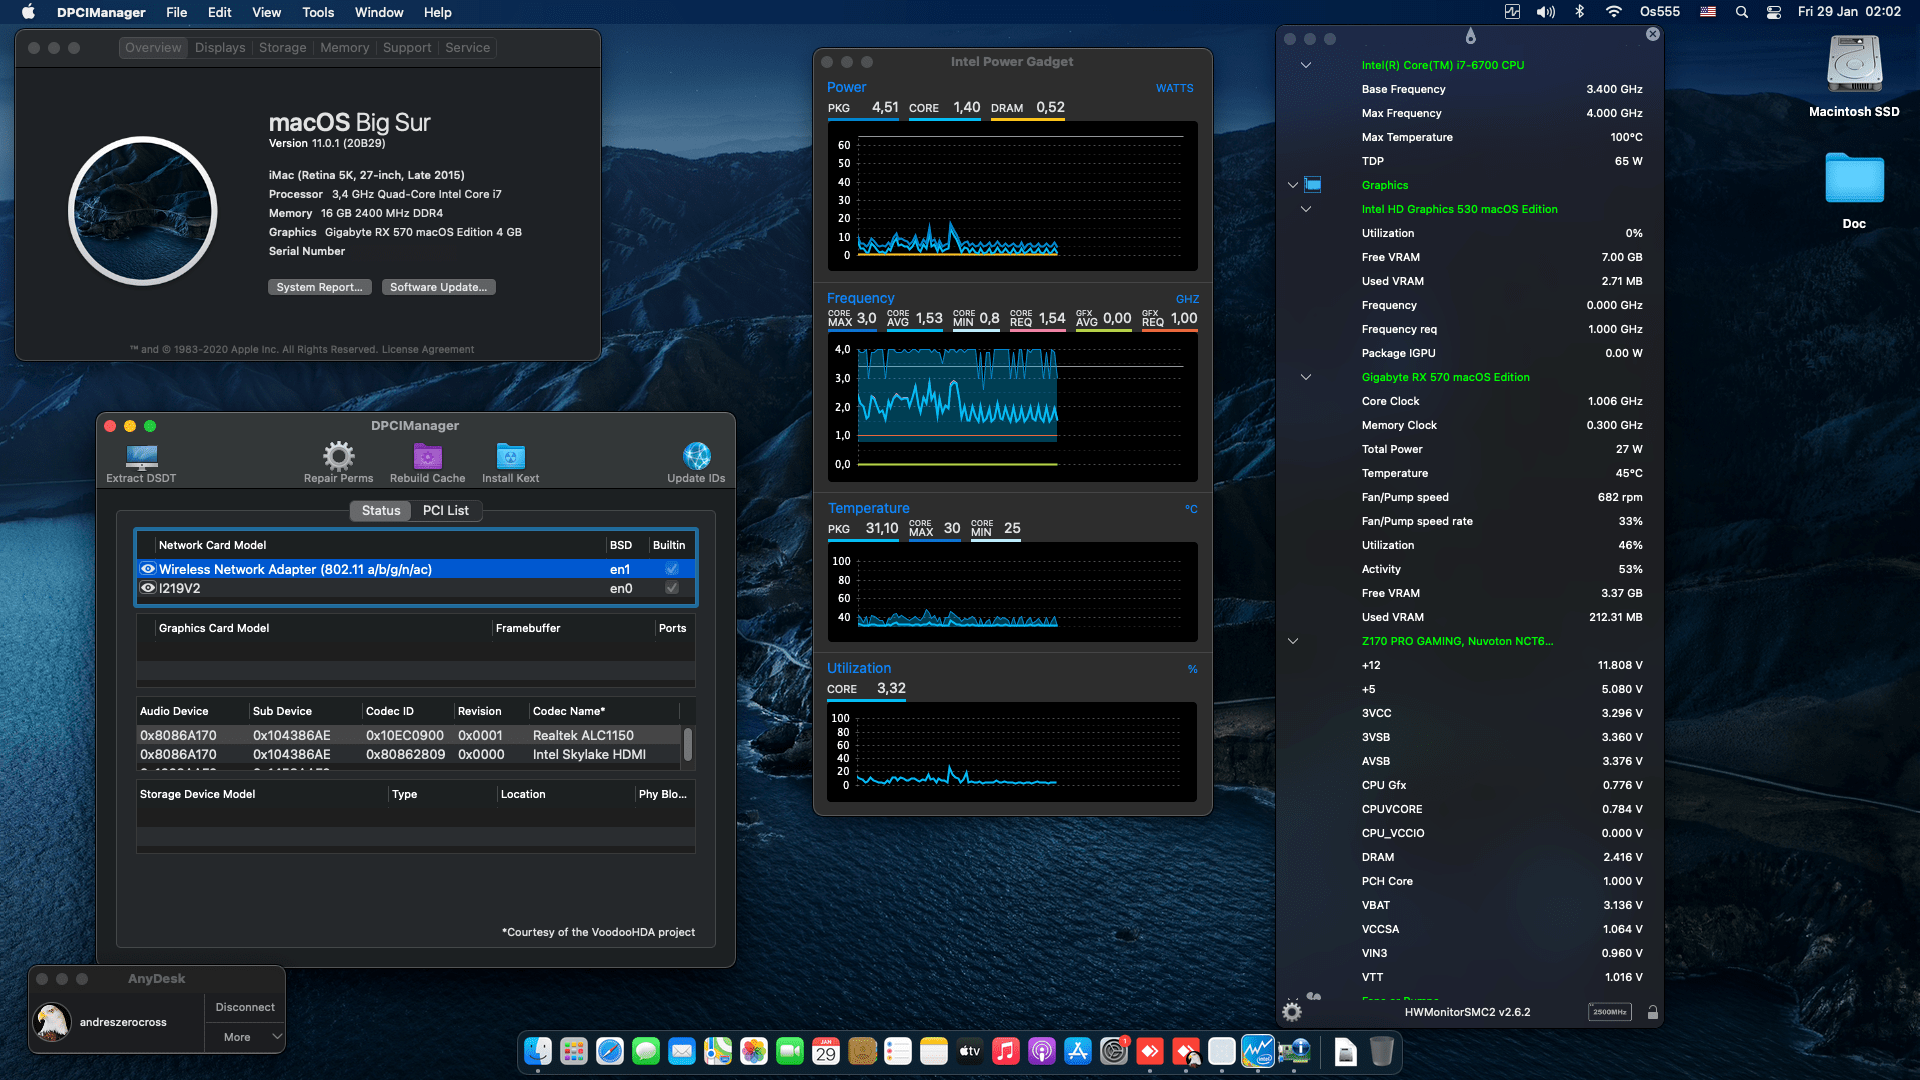This screenshot has width=1920, height=1080.
Task: Click the audio device list scrollbar
Action: 688,744
